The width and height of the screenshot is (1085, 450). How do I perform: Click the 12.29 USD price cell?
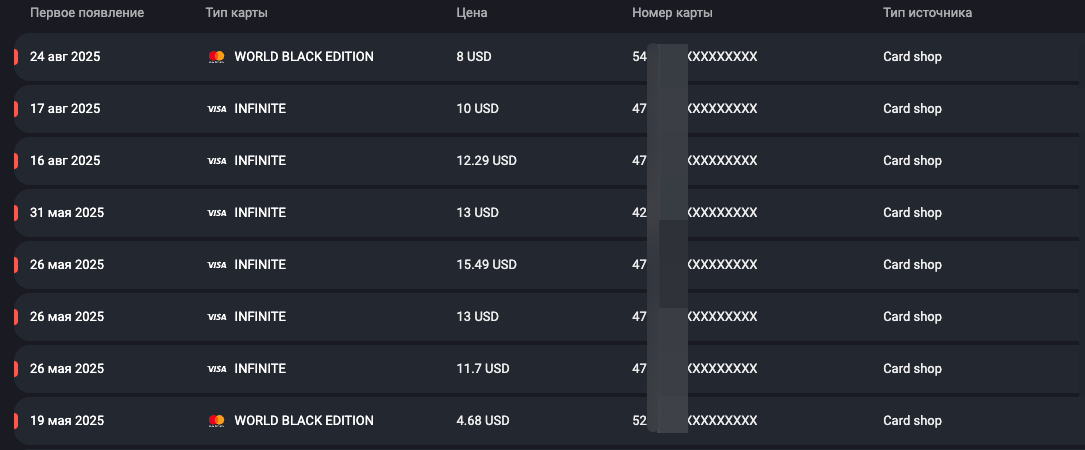pos(486,161)
